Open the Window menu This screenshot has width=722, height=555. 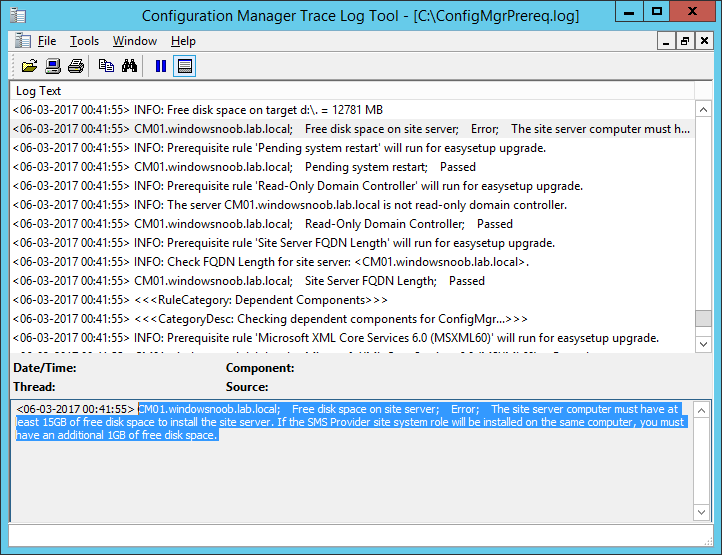point(135,41)
